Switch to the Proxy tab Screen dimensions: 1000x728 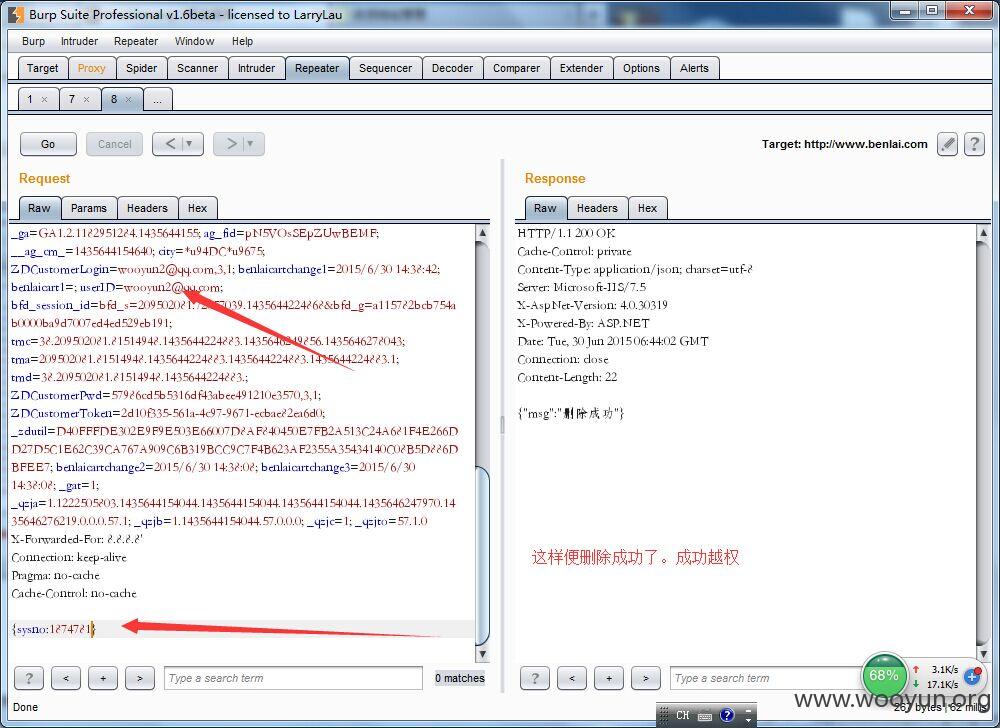pyautogui.click(x=91, y=68)
